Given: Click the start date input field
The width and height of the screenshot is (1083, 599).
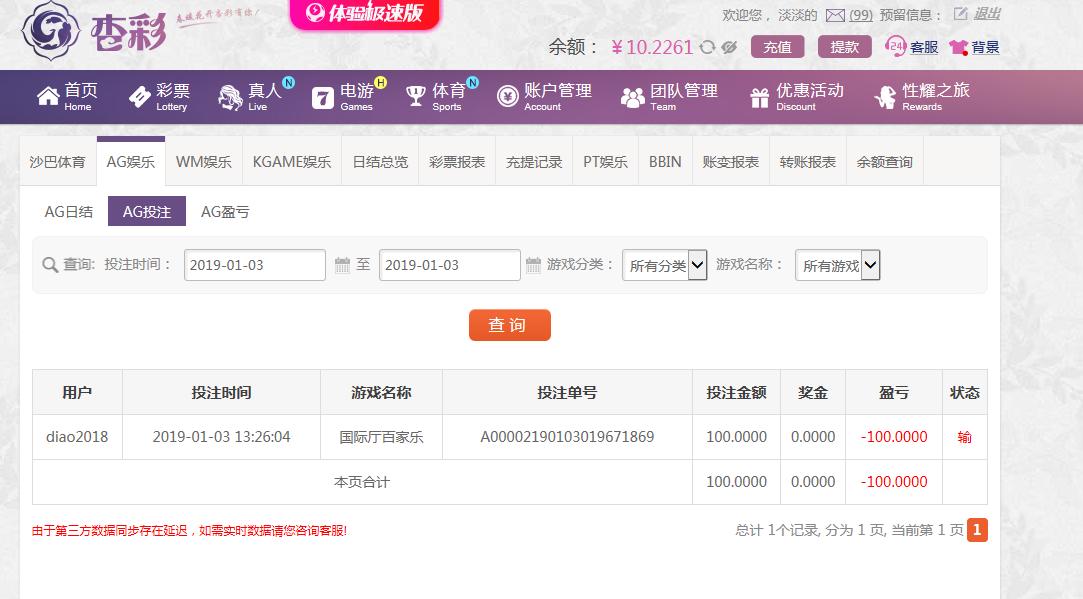Looking at the screenshot, I should 255,265.
